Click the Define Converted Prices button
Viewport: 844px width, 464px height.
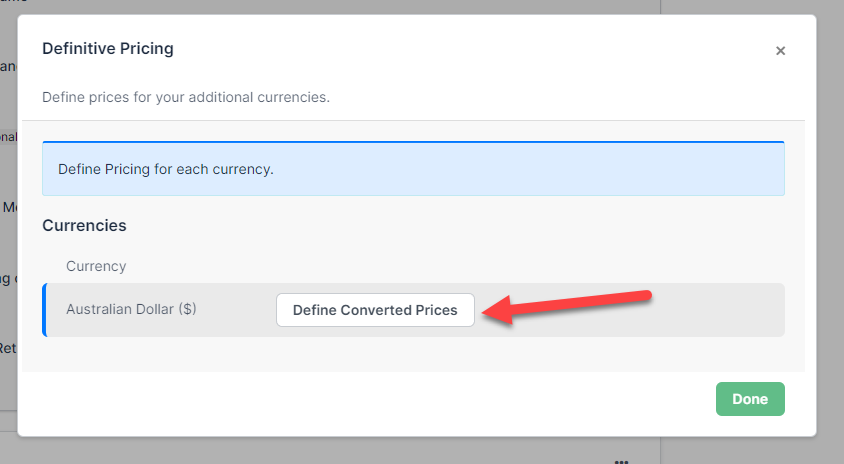[375, 310]
